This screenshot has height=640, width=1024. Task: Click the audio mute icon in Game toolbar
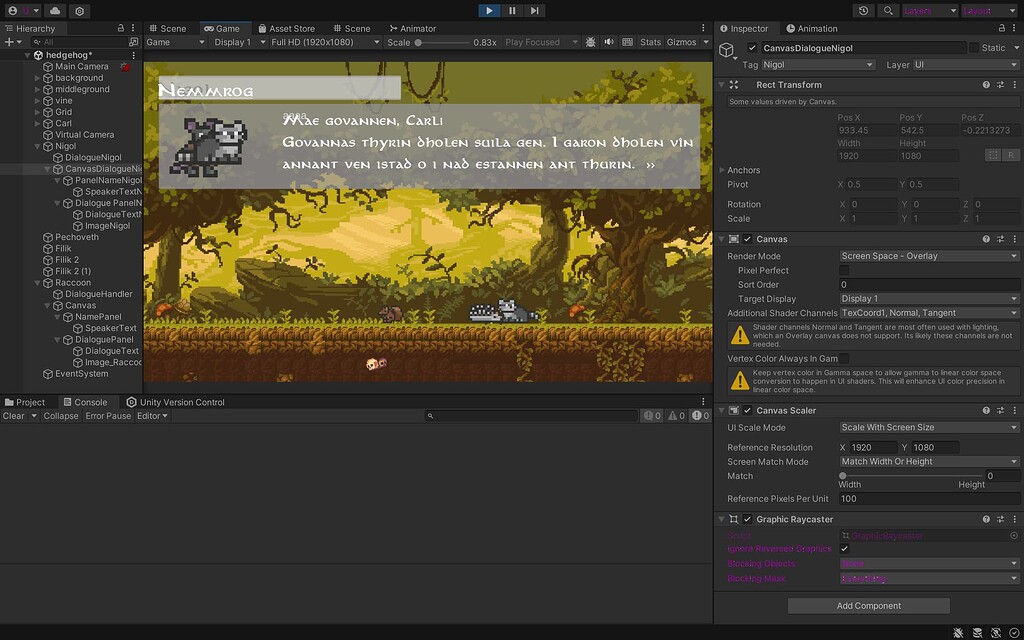[x=610, y=42]
